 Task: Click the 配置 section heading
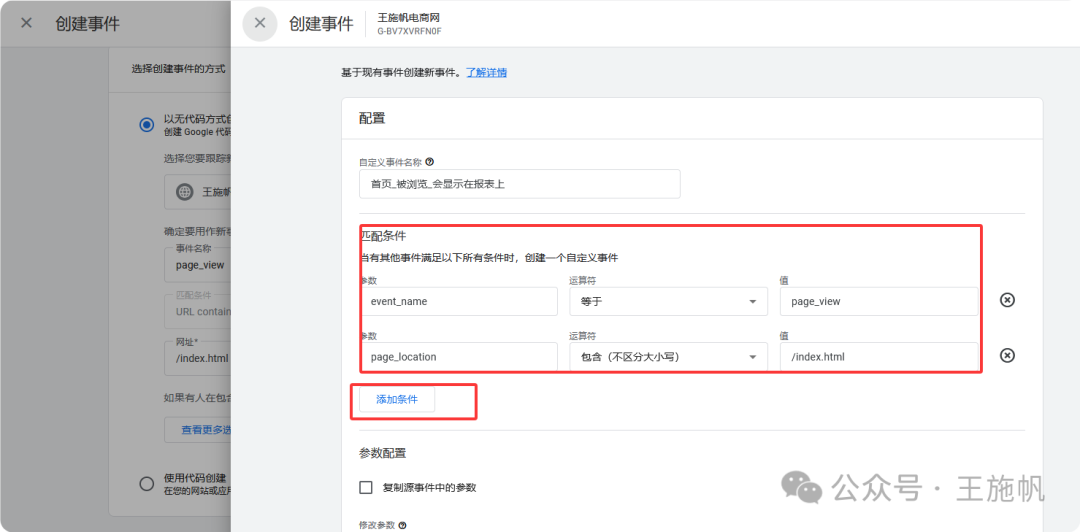coord(372,119)
